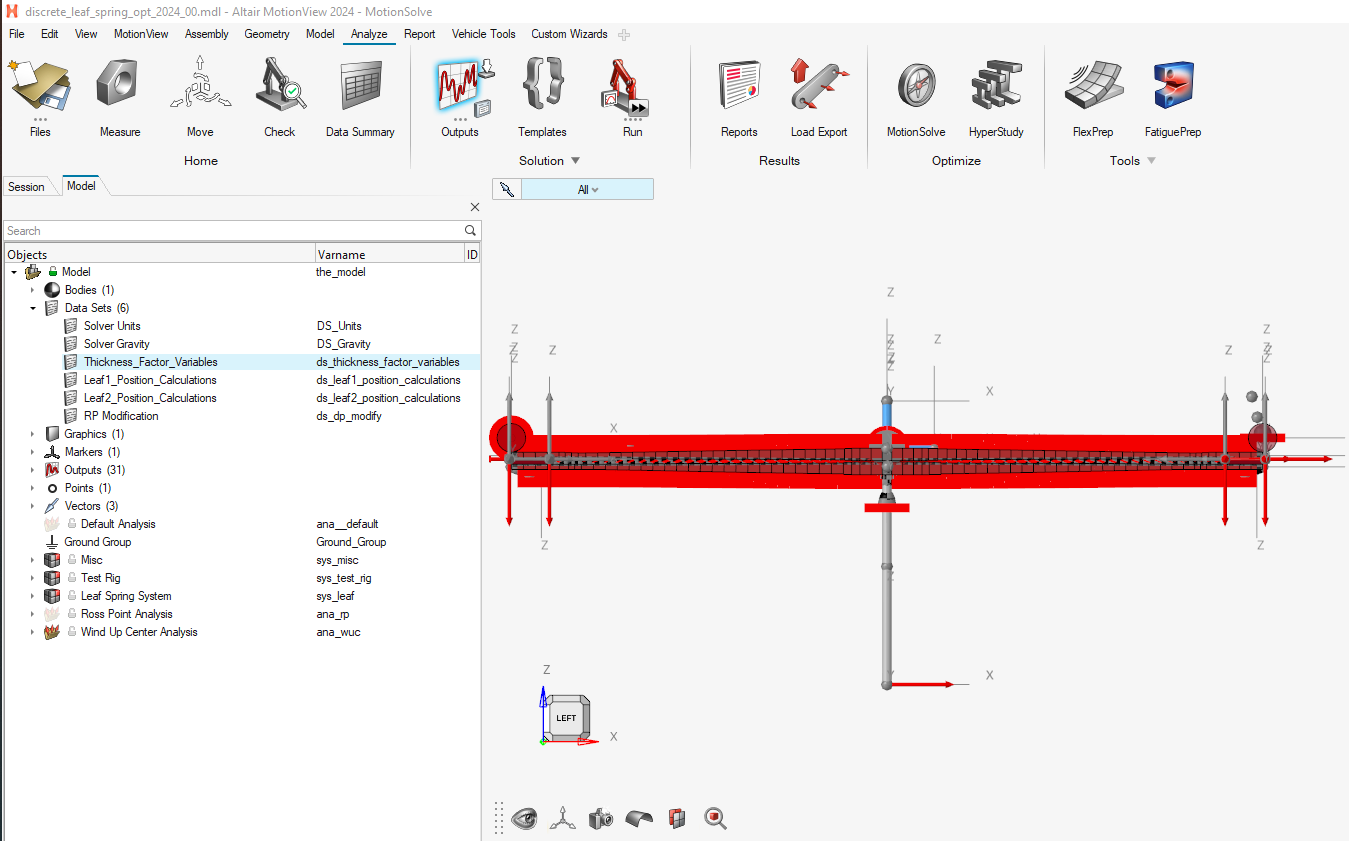Collapse the Model root node
The height and width of the screenshot is (841, 1349).
(14, 272)
